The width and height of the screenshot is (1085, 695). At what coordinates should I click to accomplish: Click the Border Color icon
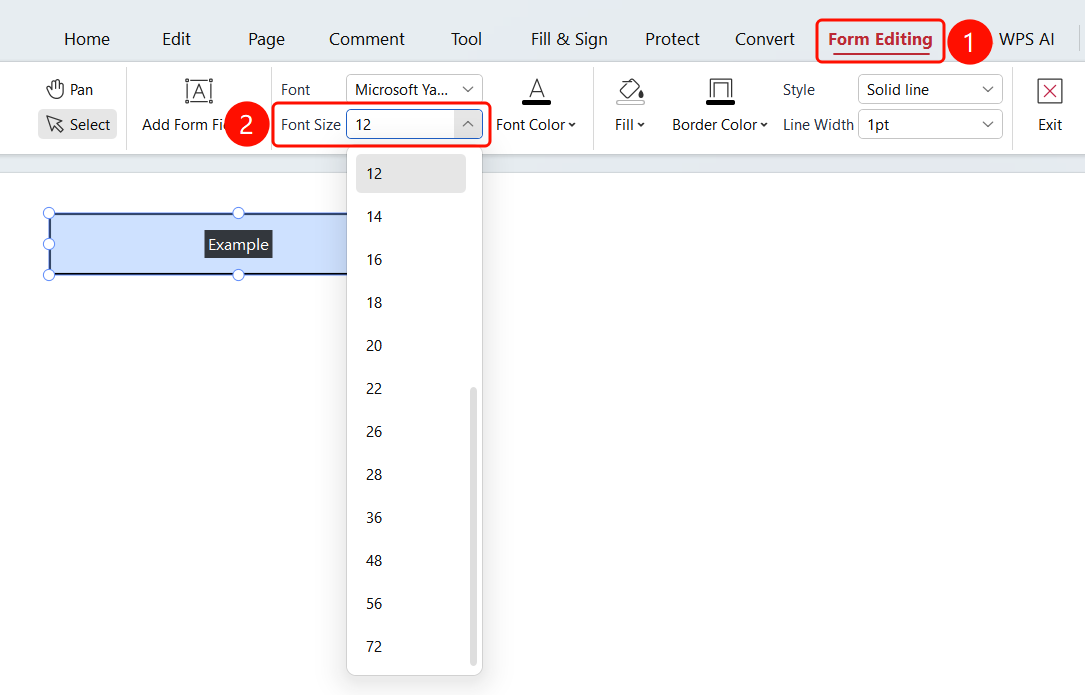[720, 91]
